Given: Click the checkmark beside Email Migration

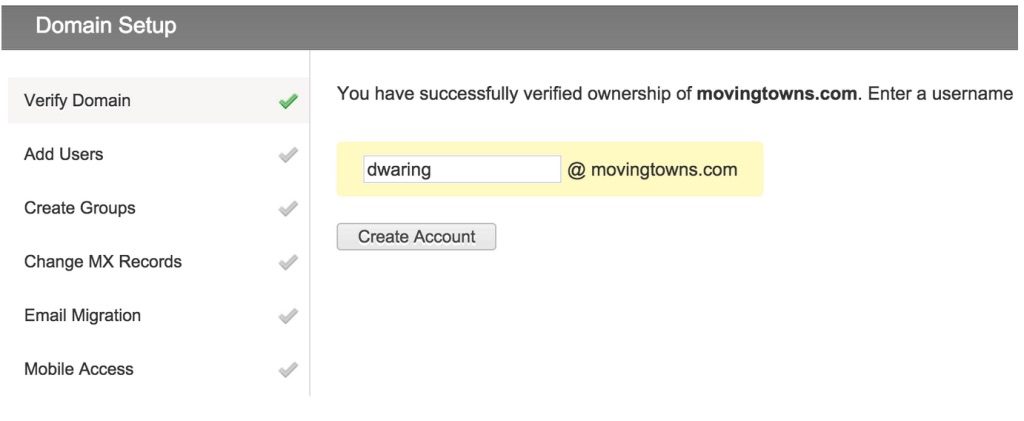Looking at the screenshot, I should coord(288,316).
